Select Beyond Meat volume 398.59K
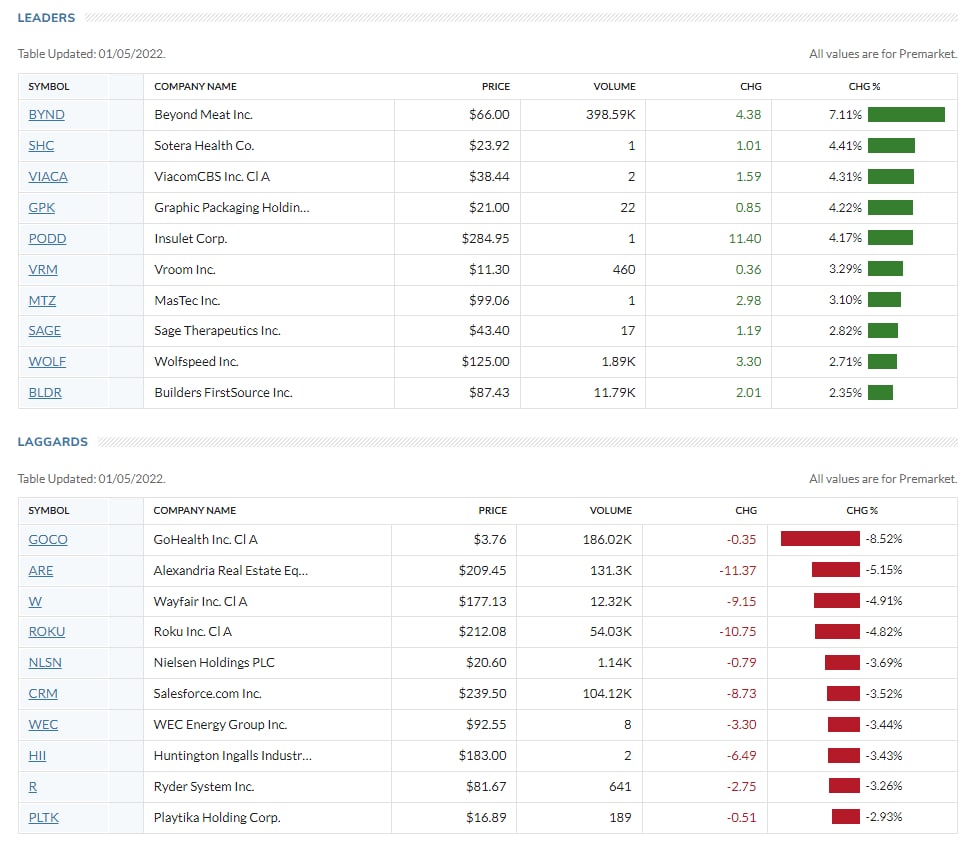The width and height of the screenshot is (969, 841). pyautogui.click(x=611, y=115)
